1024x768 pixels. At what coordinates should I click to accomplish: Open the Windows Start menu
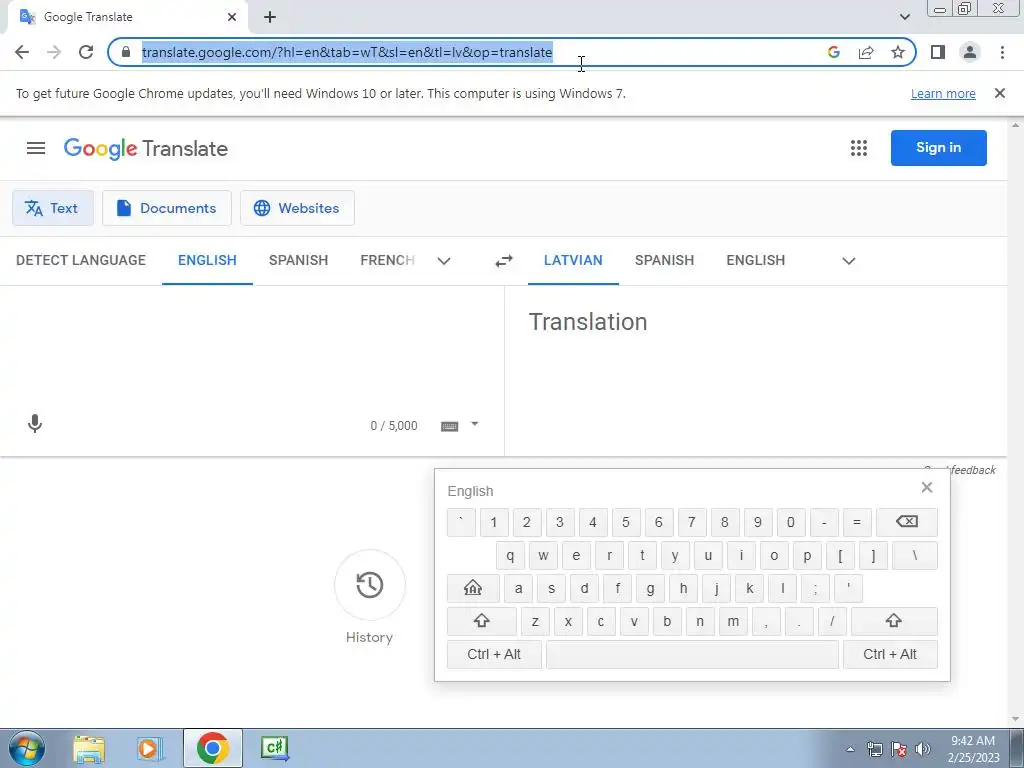(27, 748)
